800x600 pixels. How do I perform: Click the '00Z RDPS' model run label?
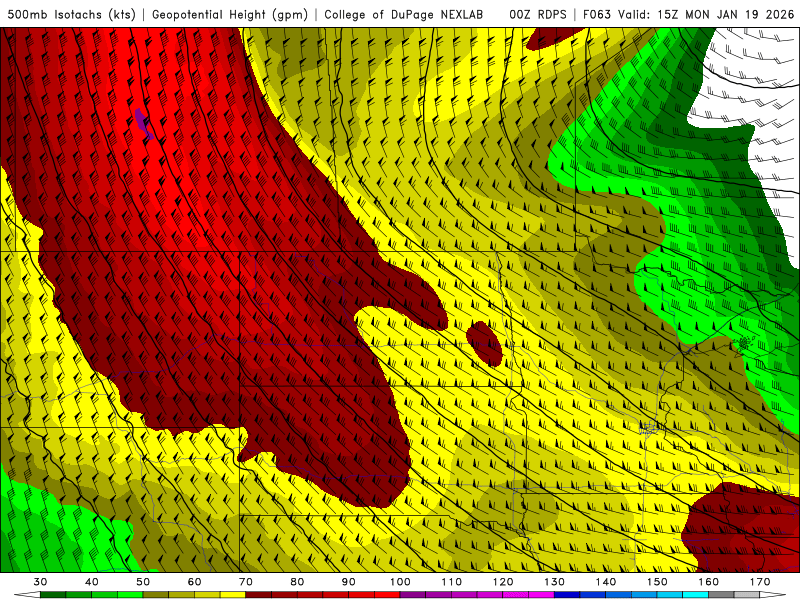click(538, 14)
